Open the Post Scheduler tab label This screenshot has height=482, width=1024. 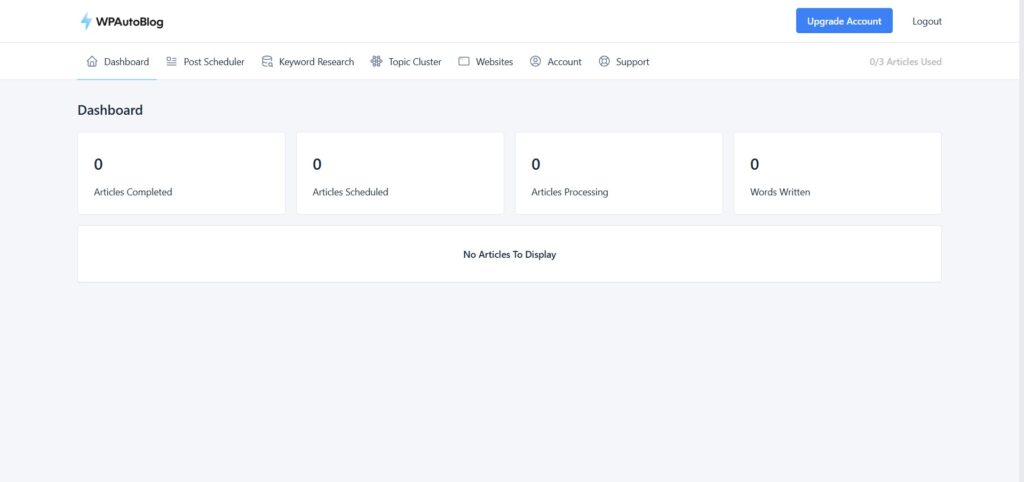(214, 62)
